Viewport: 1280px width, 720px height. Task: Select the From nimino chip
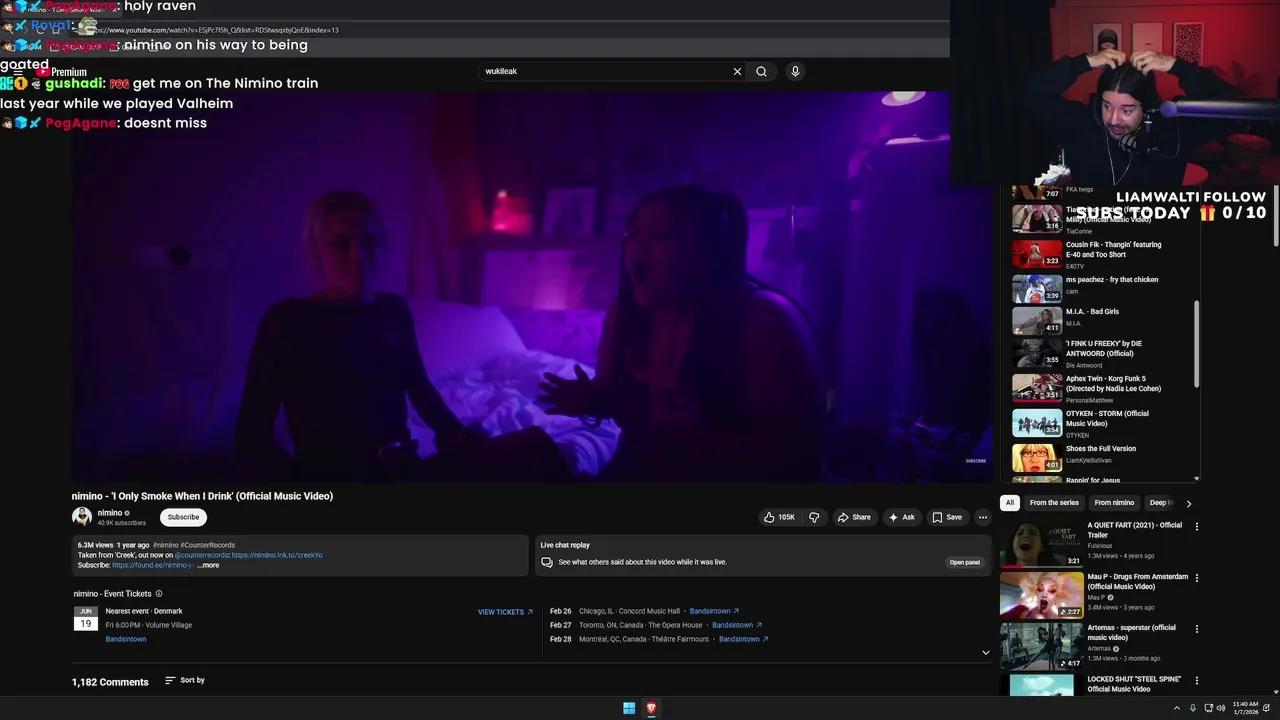pos(1114,503)
